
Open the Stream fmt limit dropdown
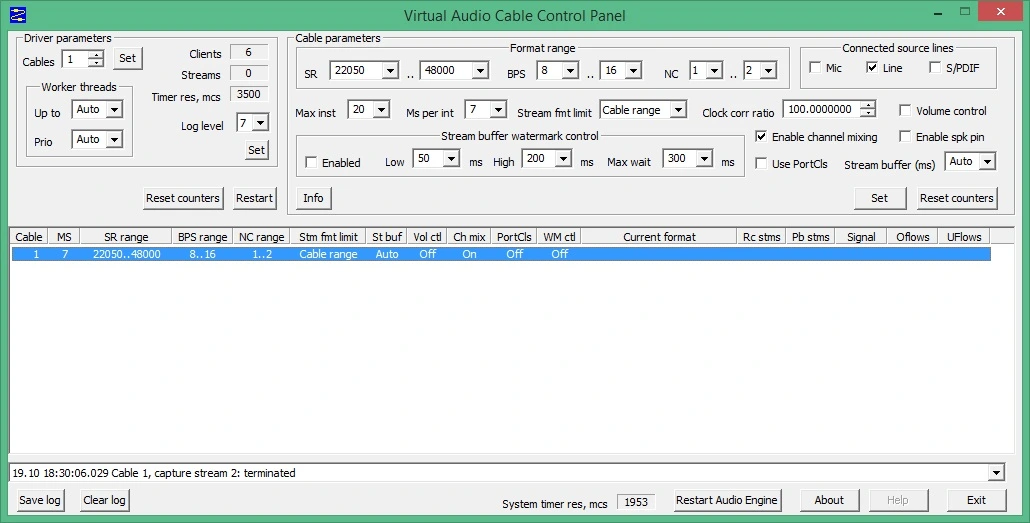pyautogui.click(x=679, y=110)
